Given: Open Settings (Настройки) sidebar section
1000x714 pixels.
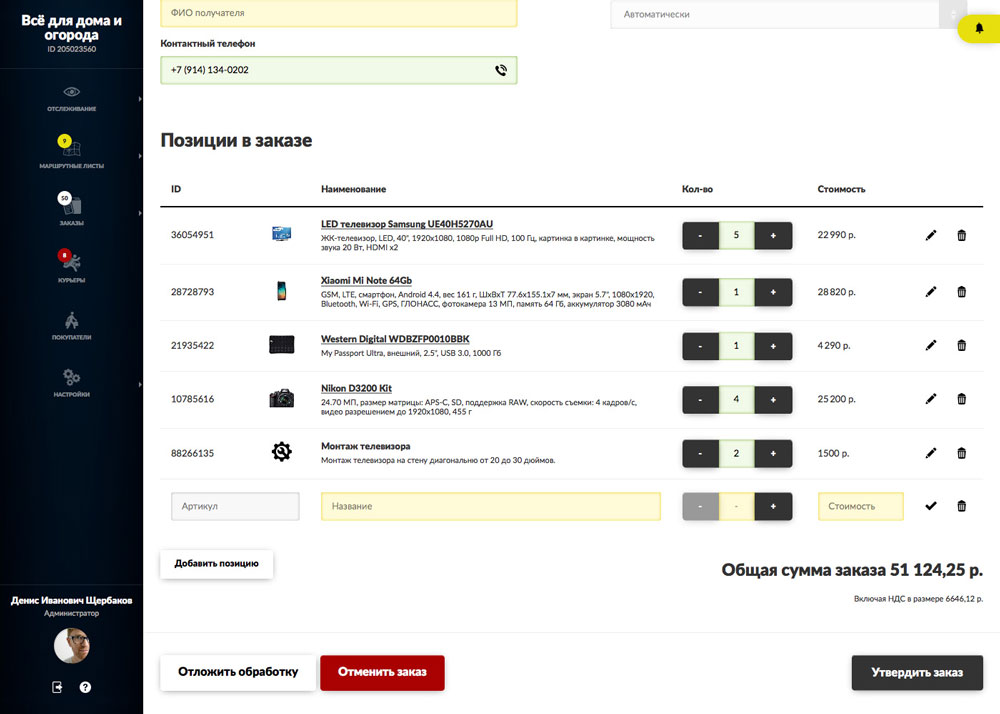Looking at the screenshot, I should click(x=71, y=382).
